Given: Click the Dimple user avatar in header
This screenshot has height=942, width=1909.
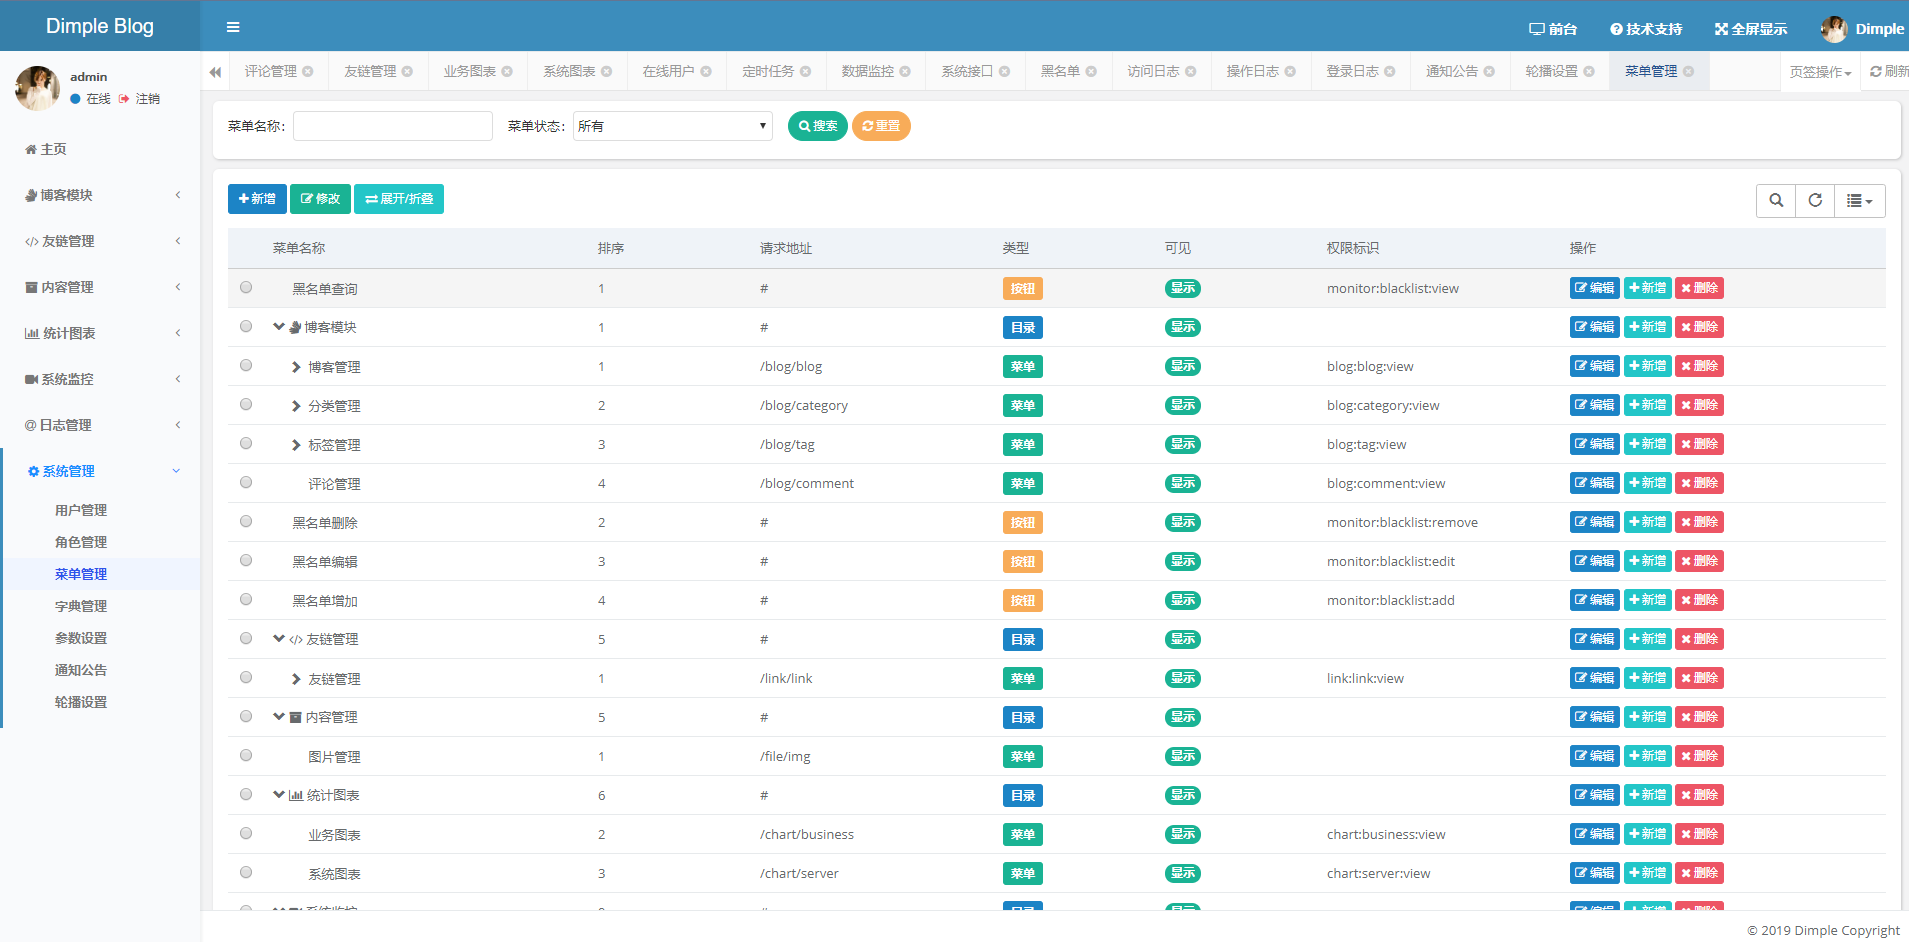Looking at the screenshot, I should 1834,29.
